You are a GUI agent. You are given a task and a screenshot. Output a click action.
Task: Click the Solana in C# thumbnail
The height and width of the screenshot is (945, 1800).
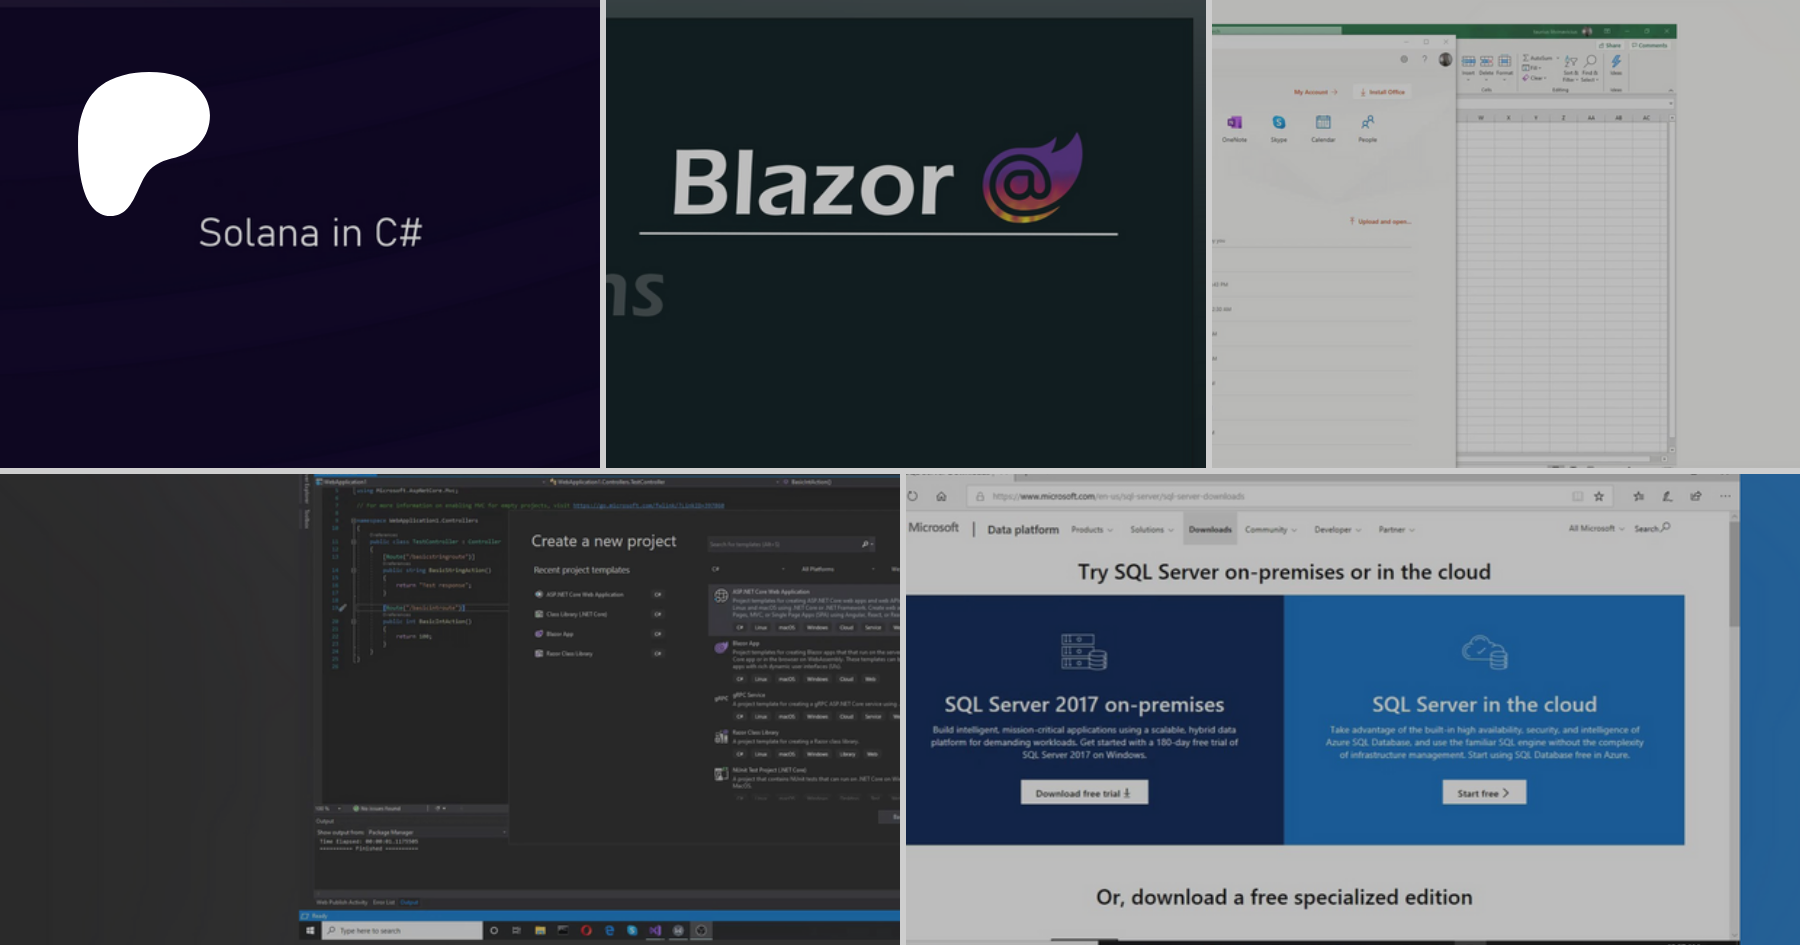[300, 234]
